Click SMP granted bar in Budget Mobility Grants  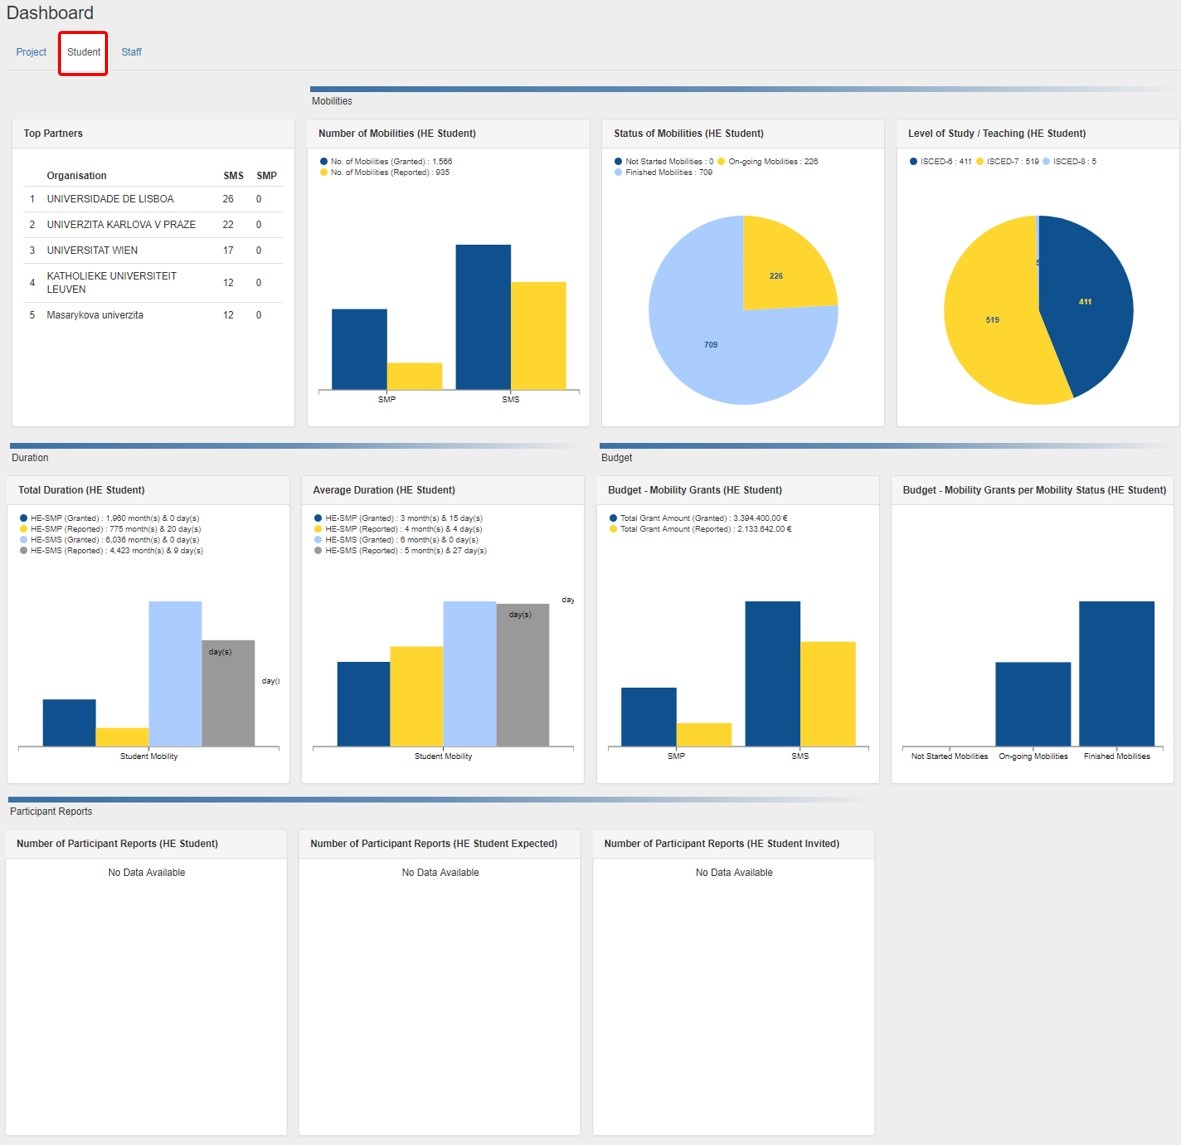coord(648,717)
